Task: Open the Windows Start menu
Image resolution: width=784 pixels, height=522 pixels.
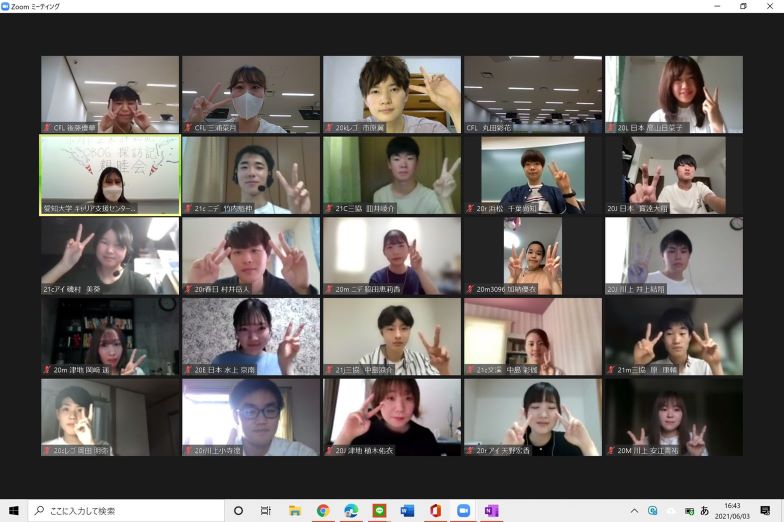Action: 14,510
